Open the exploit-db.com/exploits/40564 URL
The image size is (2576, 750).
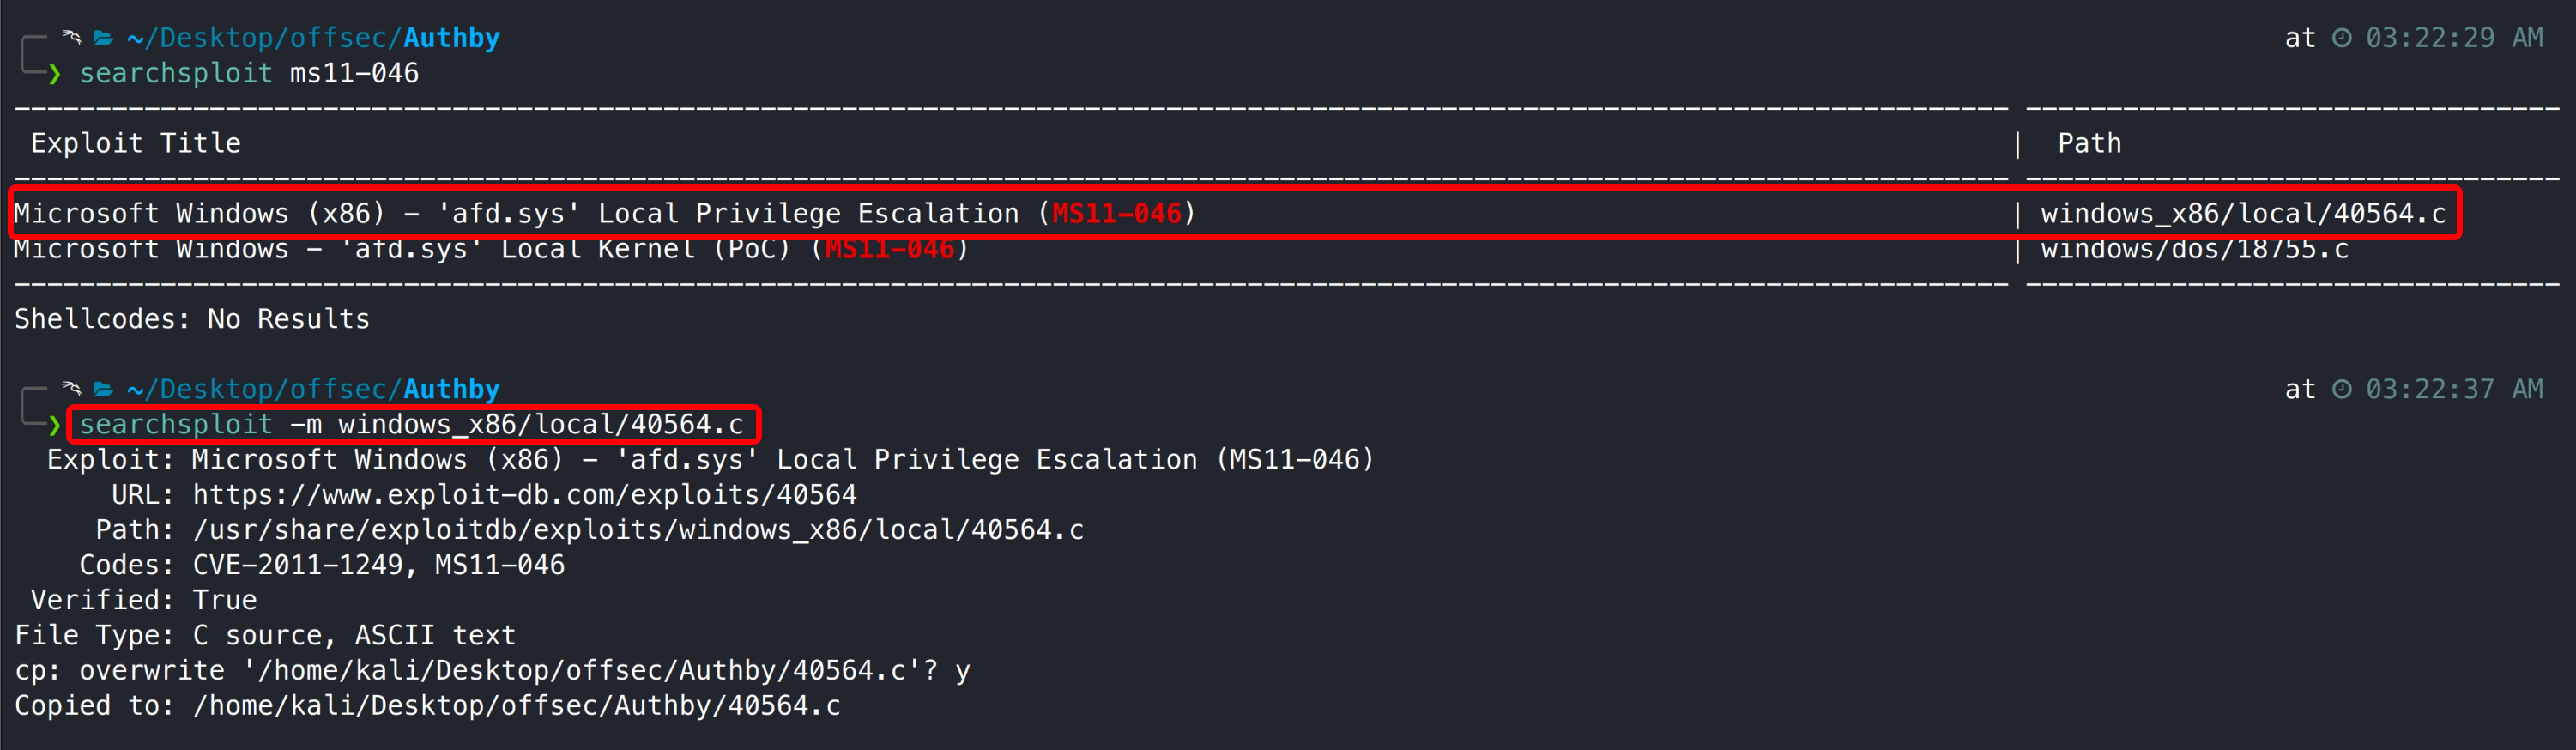(524, 495)
